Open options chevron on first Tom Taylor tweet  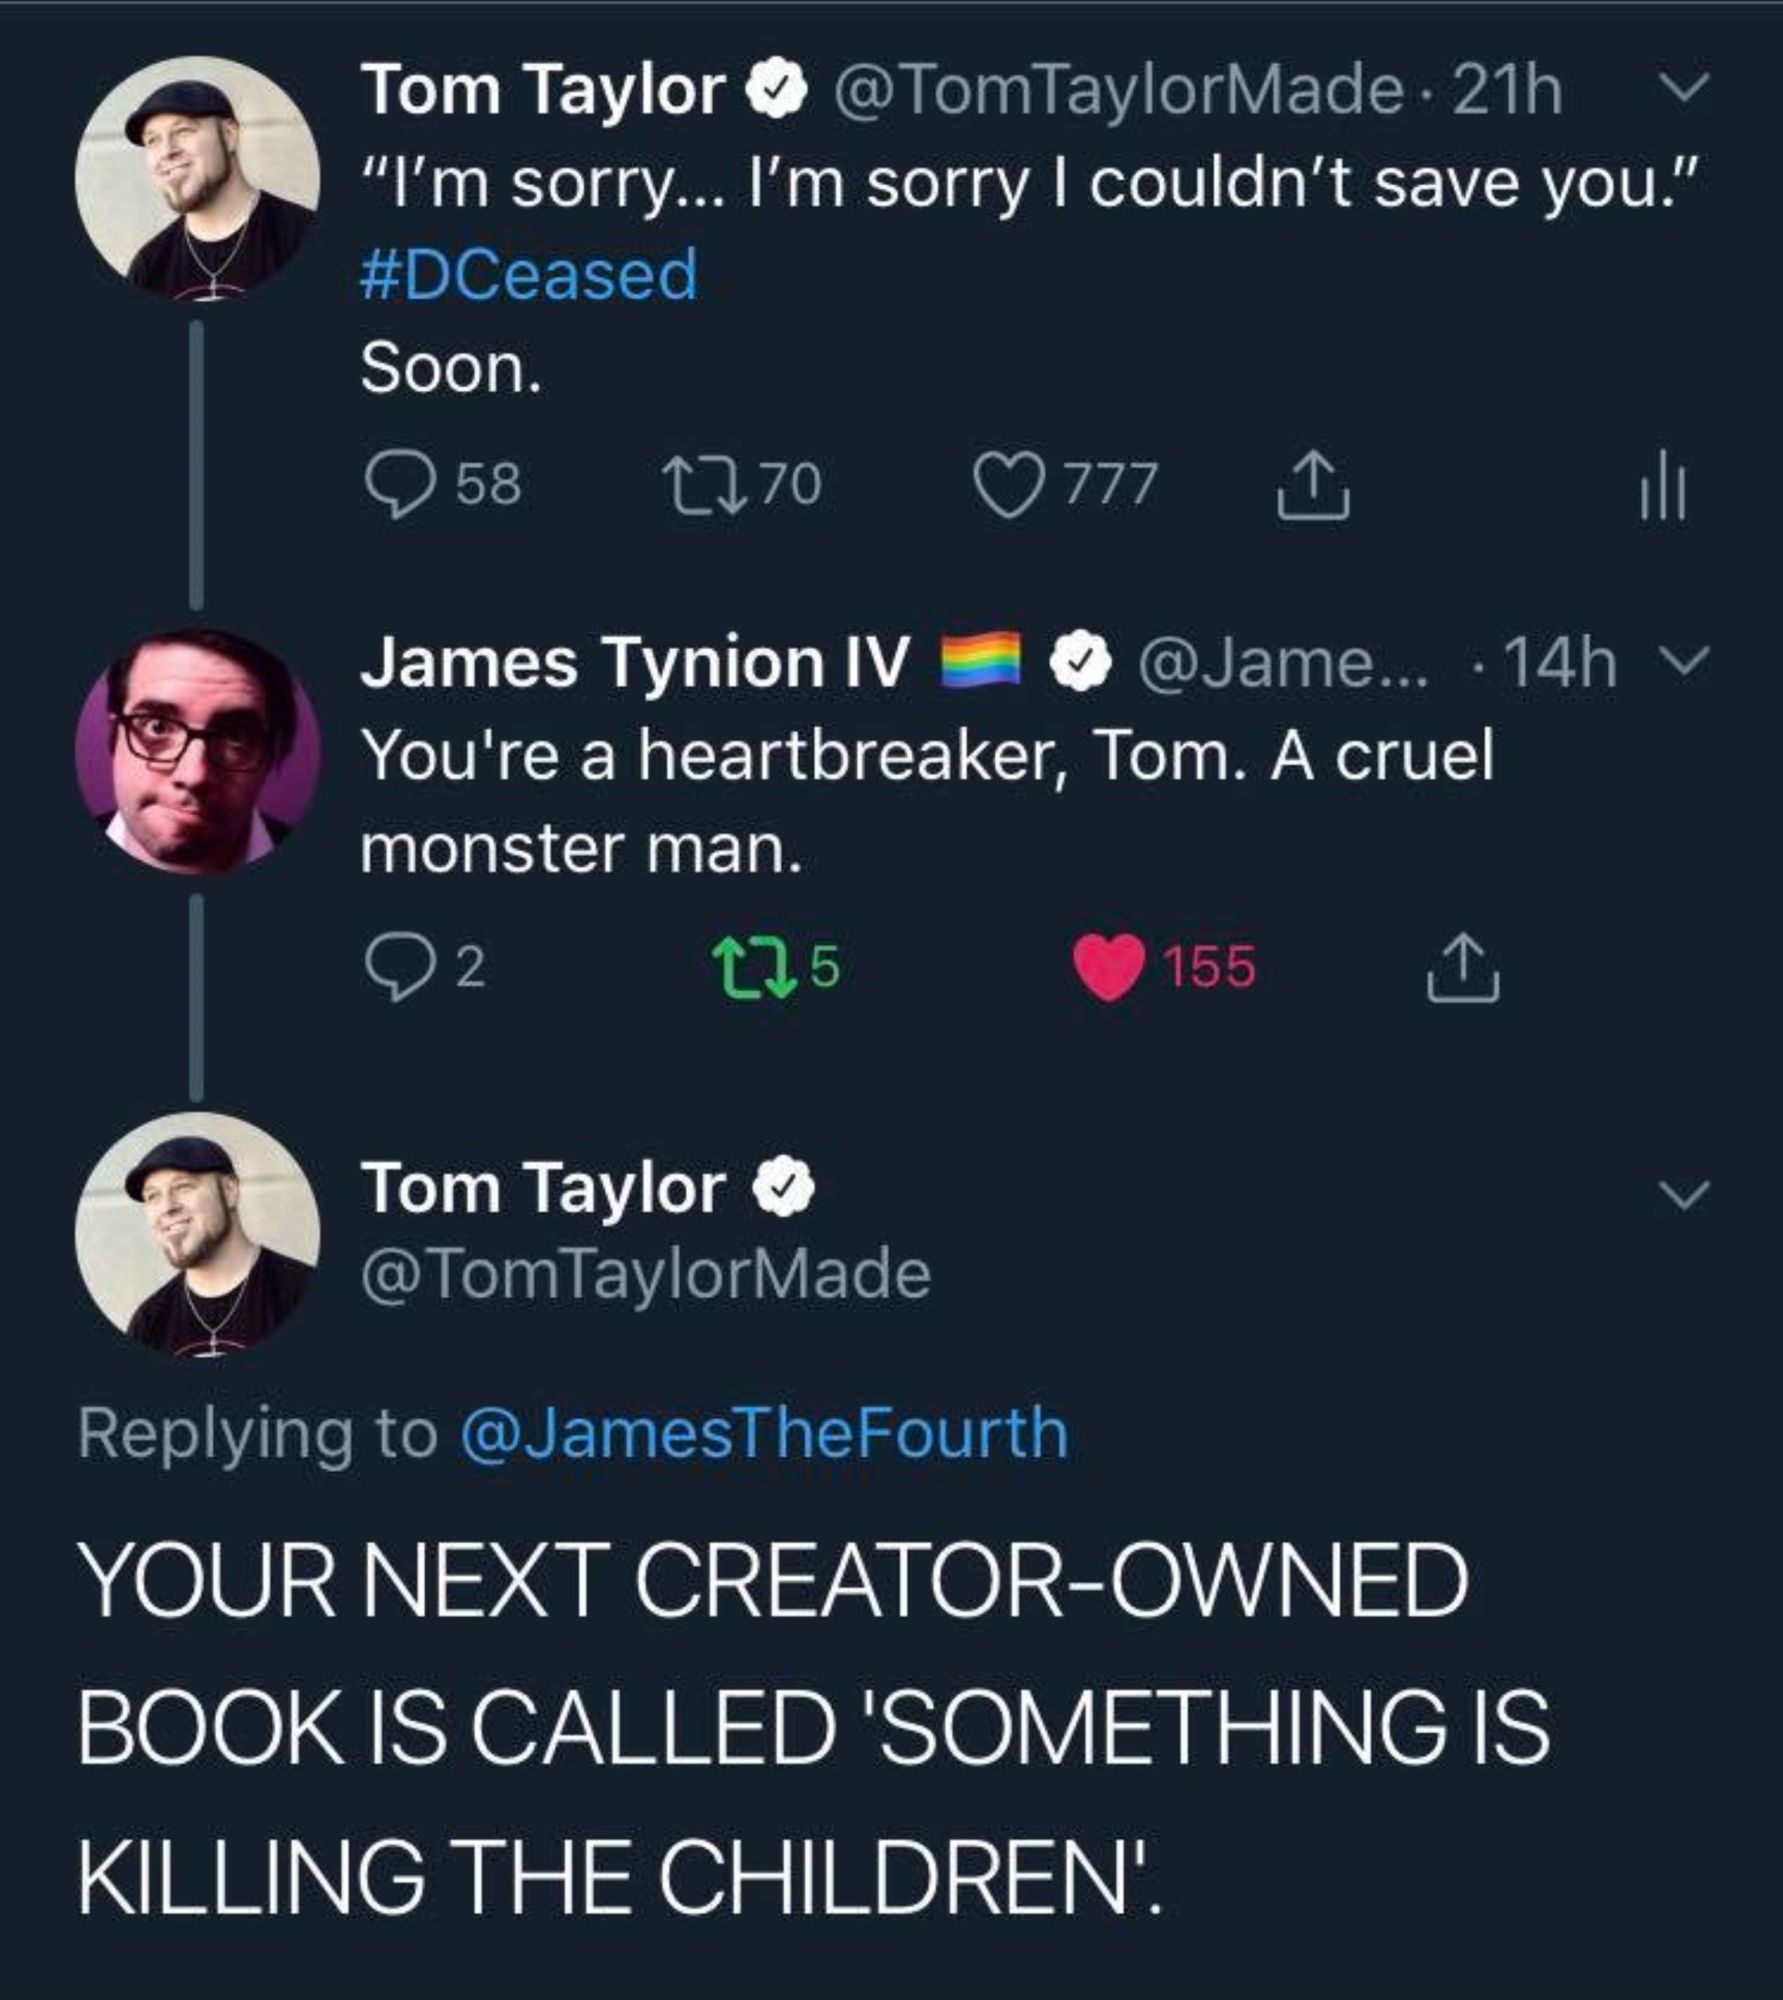pyautogui.click(x=1685, y=90)
